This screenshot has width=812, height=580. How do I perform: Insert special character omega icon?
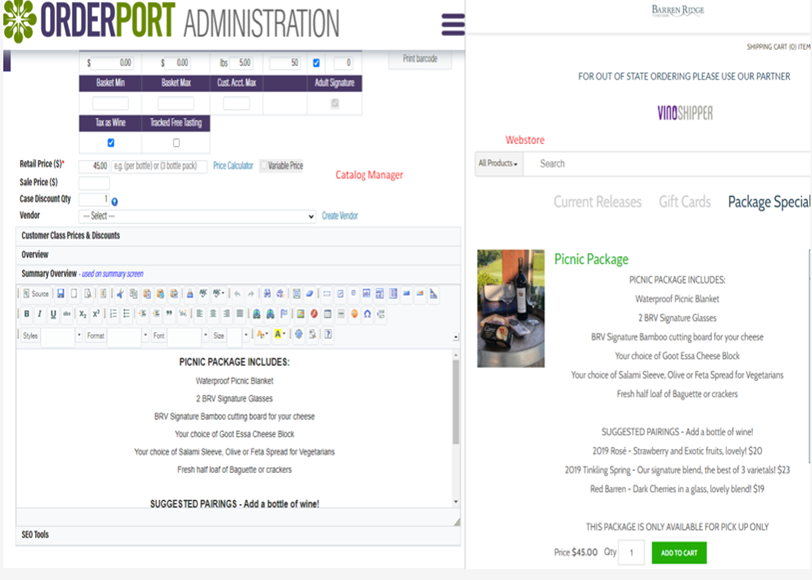[367, 313]
